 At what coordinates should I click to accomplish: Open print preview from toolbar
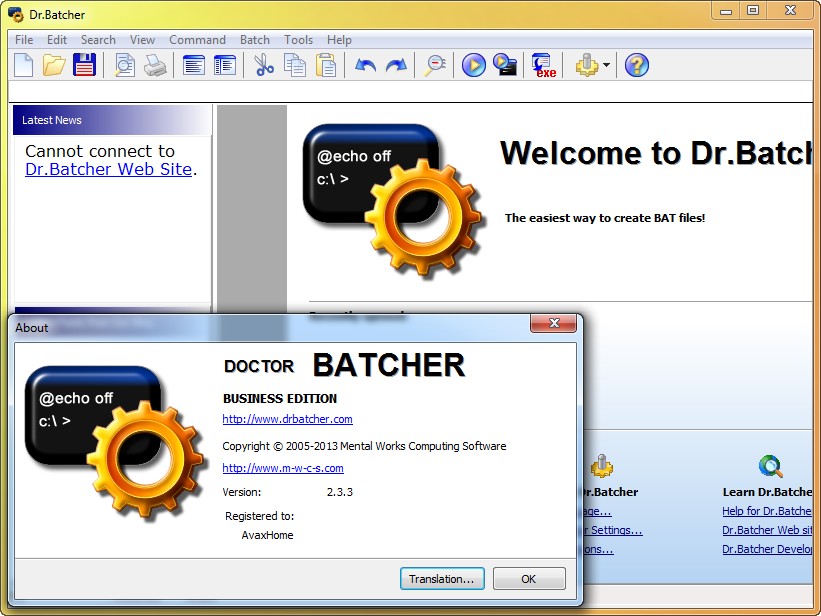(x=125, y=65)
